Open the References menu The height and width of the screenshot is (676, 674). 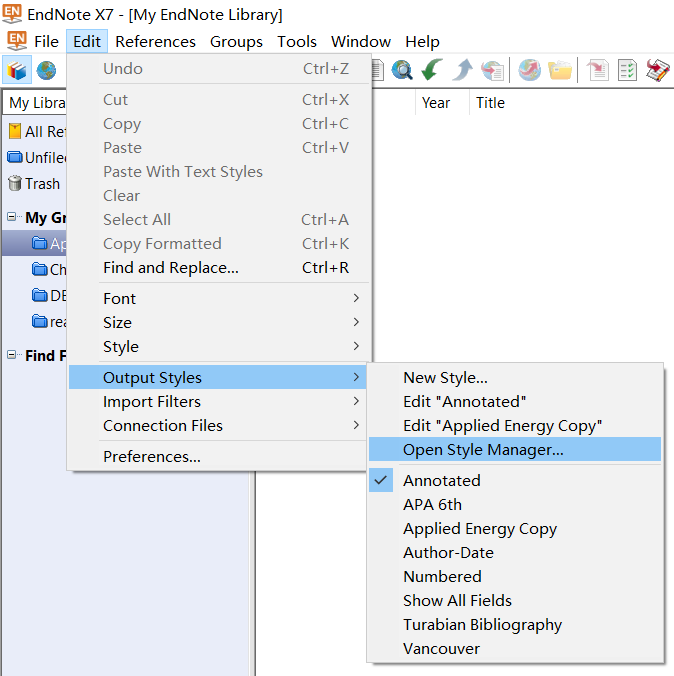(155, 41)
